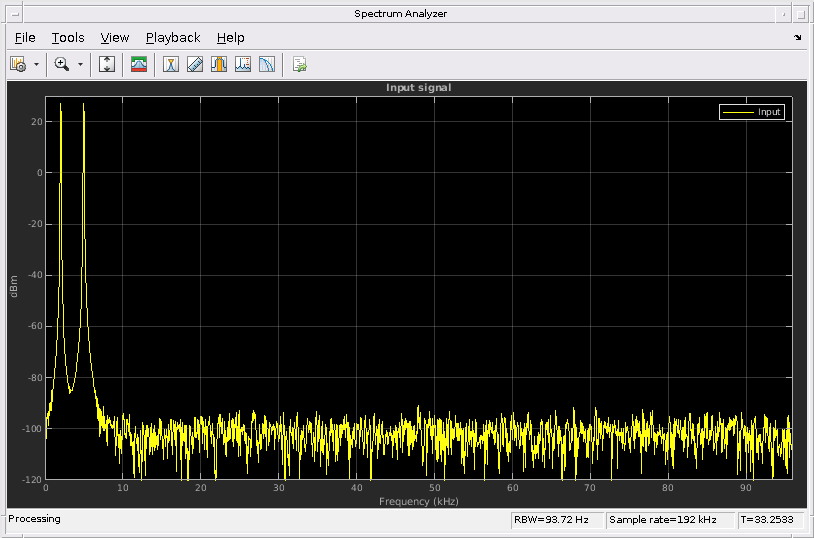Click the ruler measurement icon in toolbar

tap(195, 64)
